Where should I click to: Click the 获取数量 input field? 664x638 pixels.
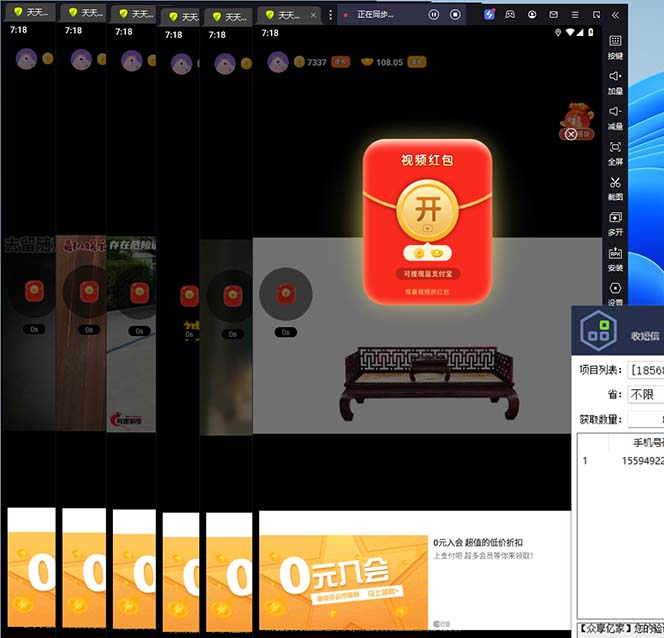pyautogui.click(x=645, y=419)
